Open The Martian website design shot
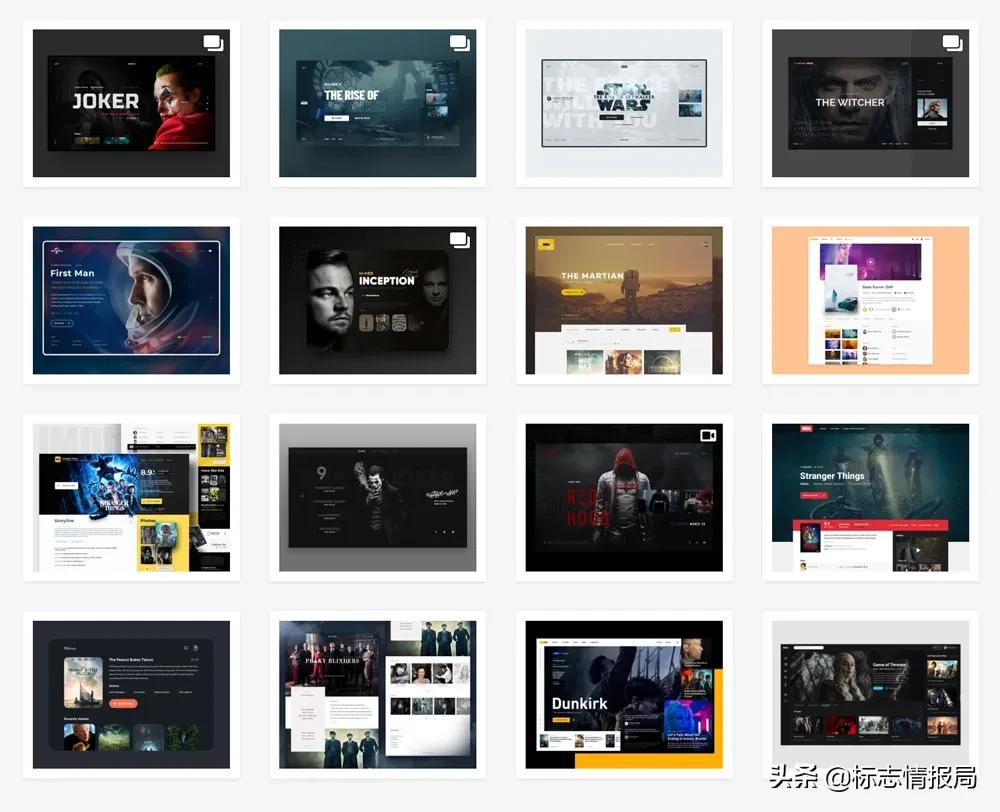 (x=623, y=300)
